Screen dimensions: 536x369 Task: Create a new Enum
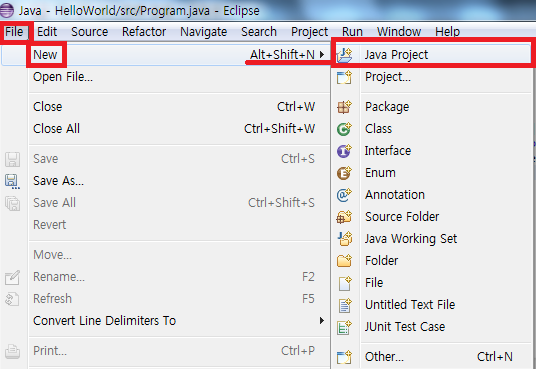(x=432, y=173)
